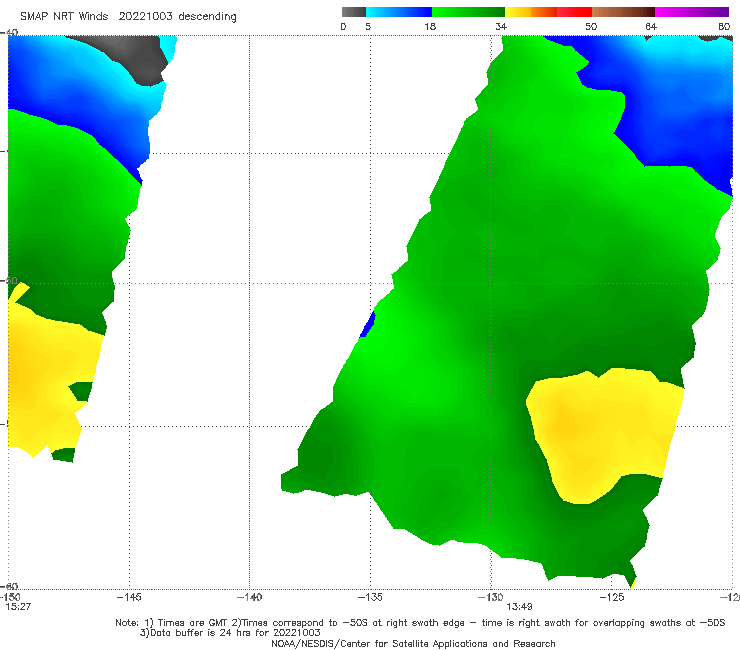This screenshot has height=650, width=740.
Task: Click the gray segment of the color bar
Action: coord(353,12)
